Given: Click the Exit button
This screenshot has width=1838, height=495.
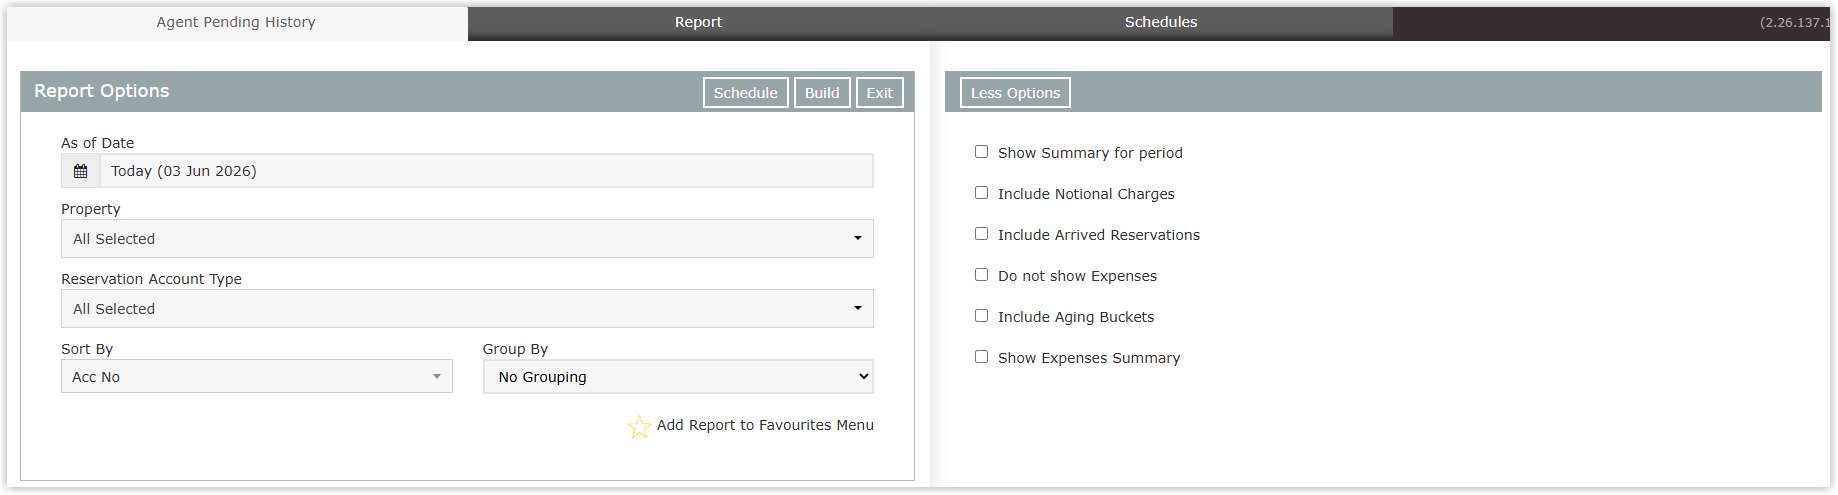Looking at the screenshot, I should [x=880, y=93].
